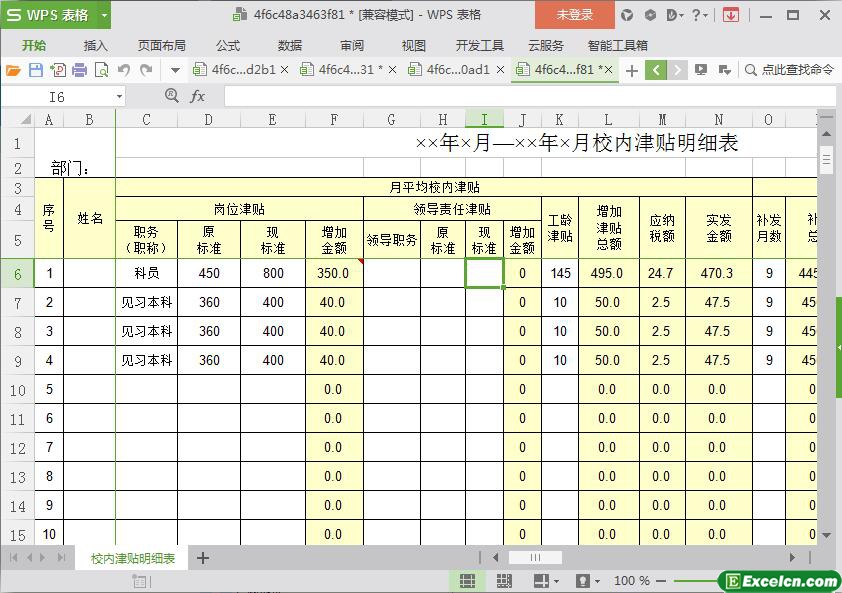This screenshot has width=842, height=593.
Task: Select the 校内津贴明细表 sheet tab
Action: pos(132,558)
